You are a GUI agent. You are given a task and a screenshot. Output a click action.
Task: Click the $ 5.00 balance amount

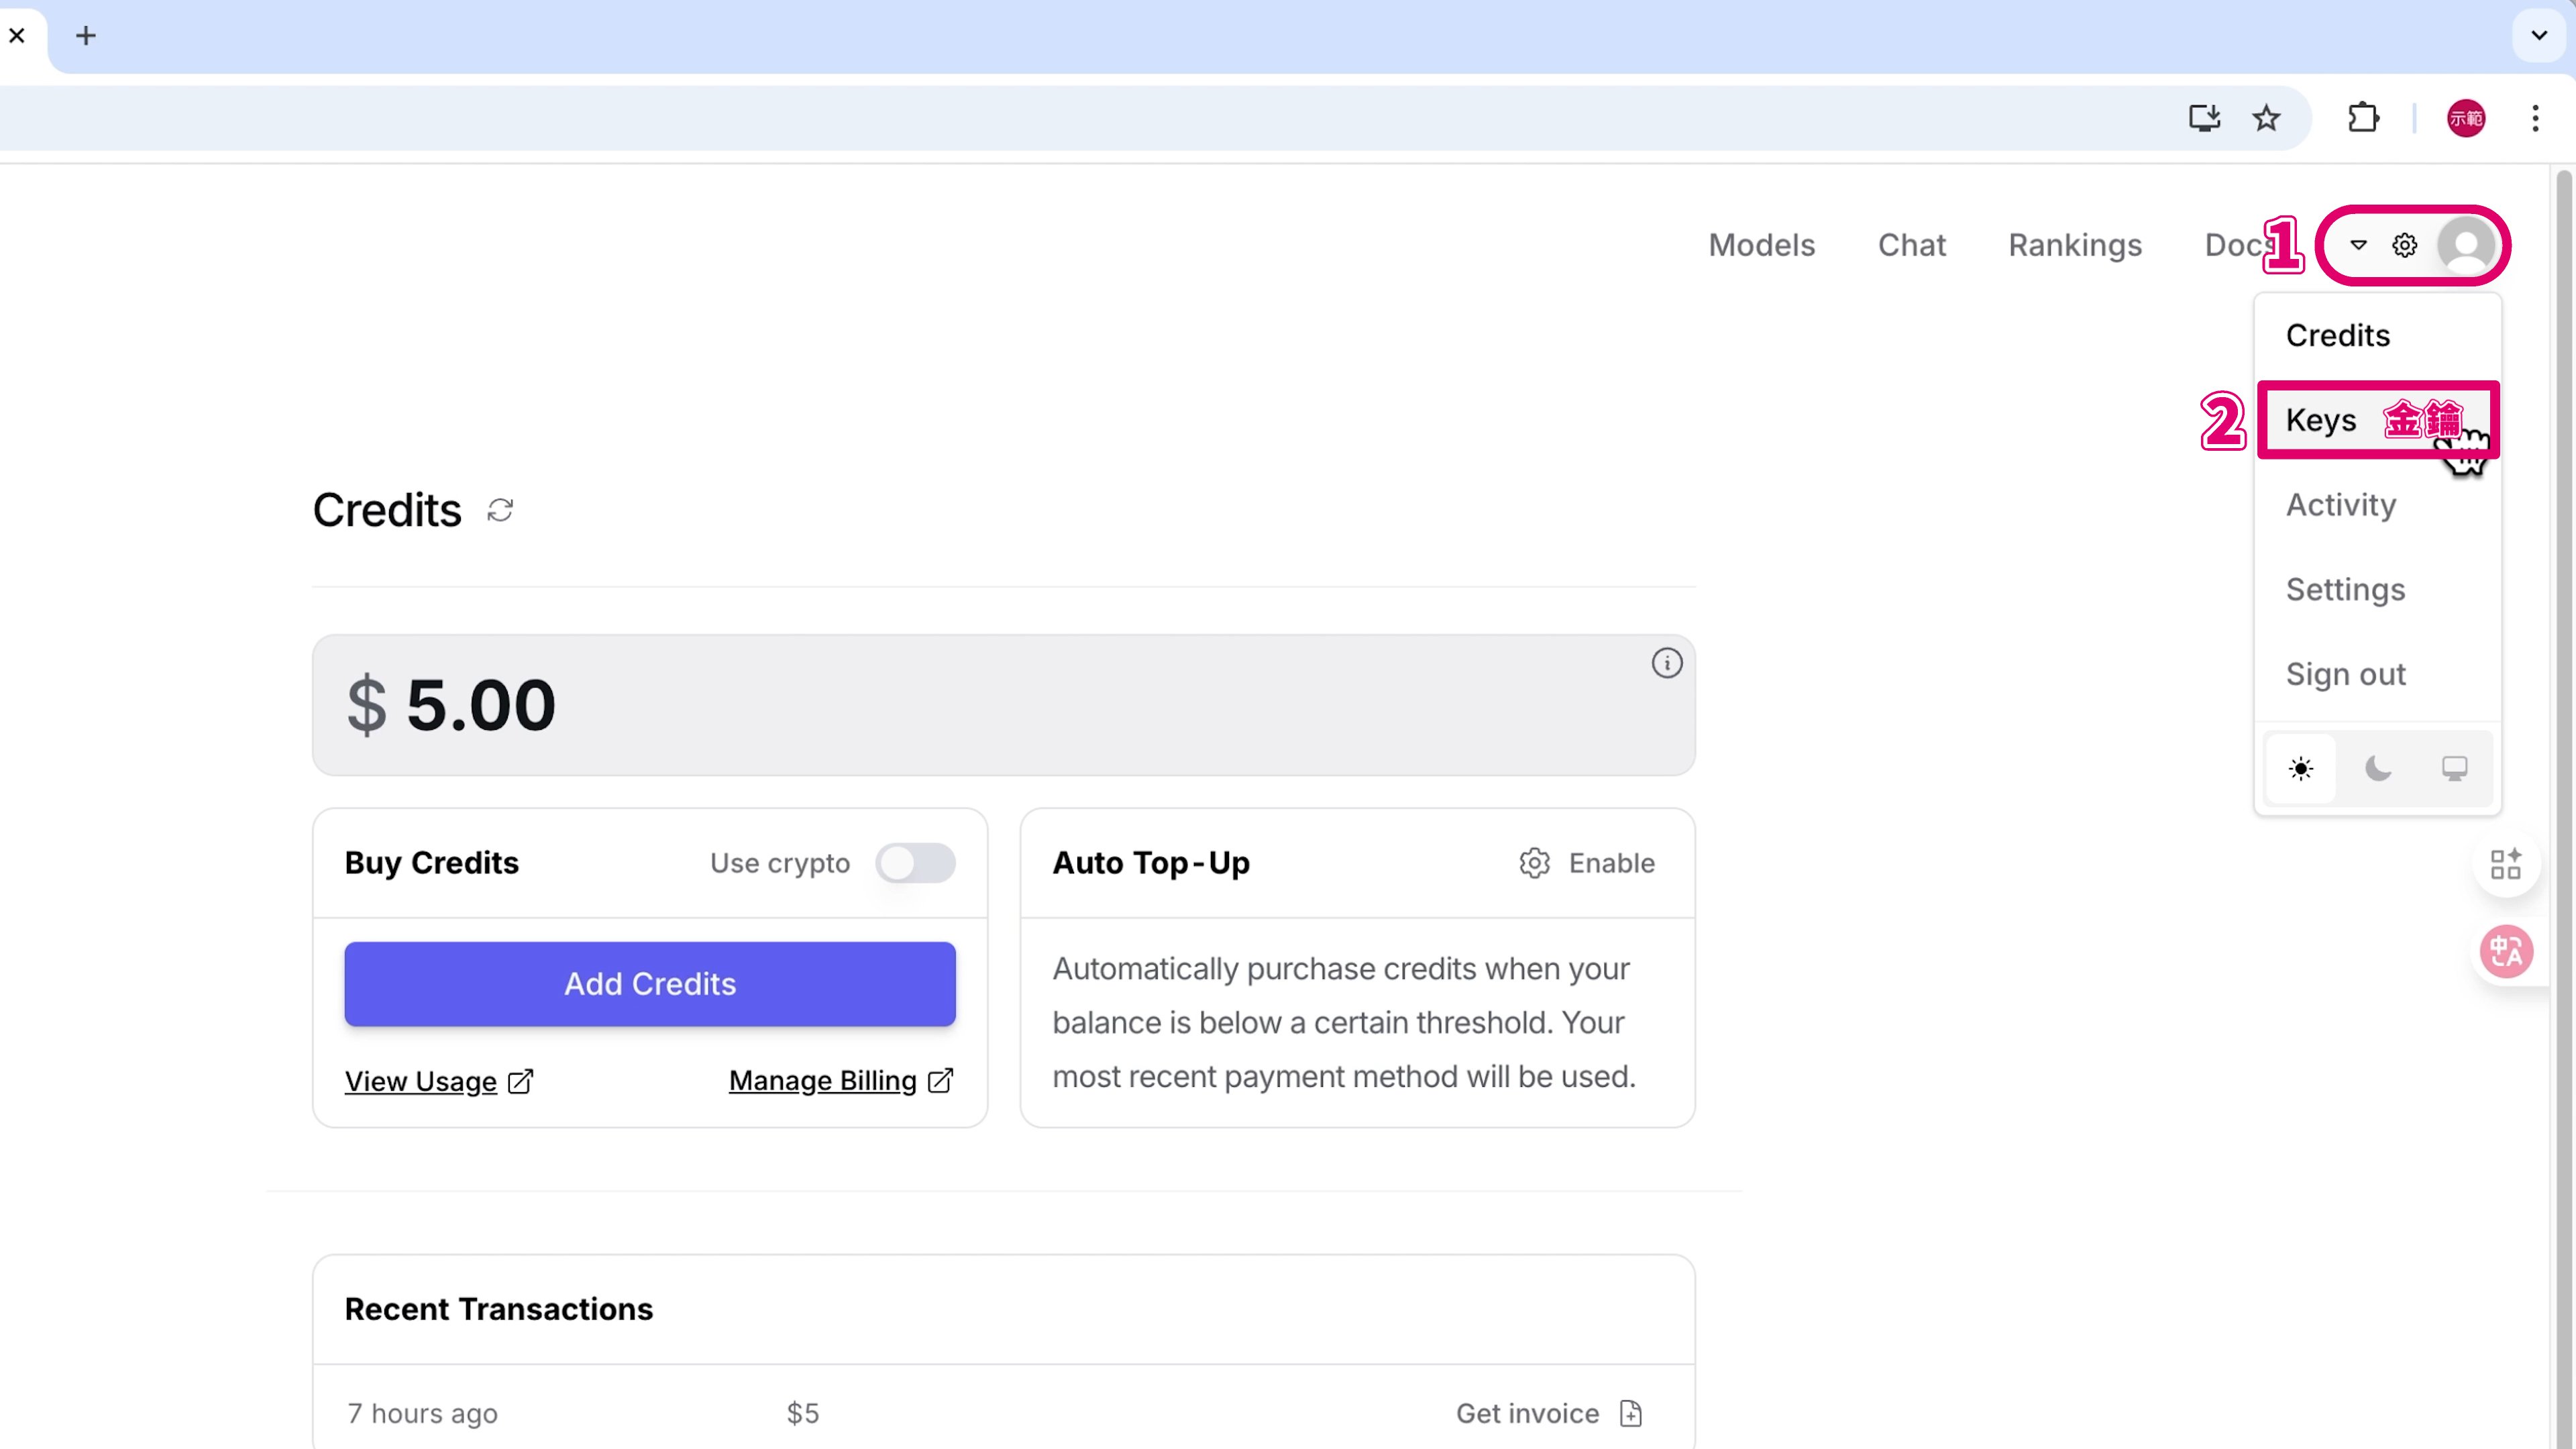450,705
